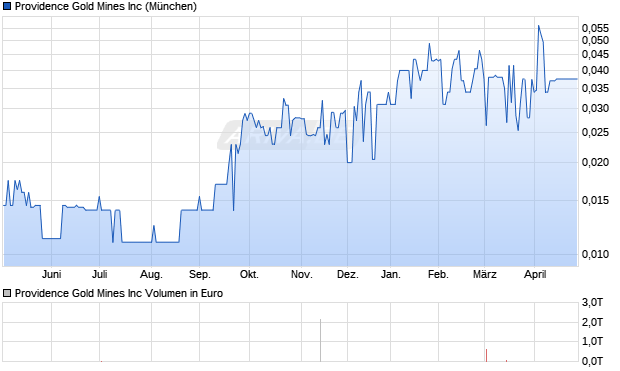The image size is (620, 371).
Task: Click the 0,050 price axis value
Action: click(595, 40)
